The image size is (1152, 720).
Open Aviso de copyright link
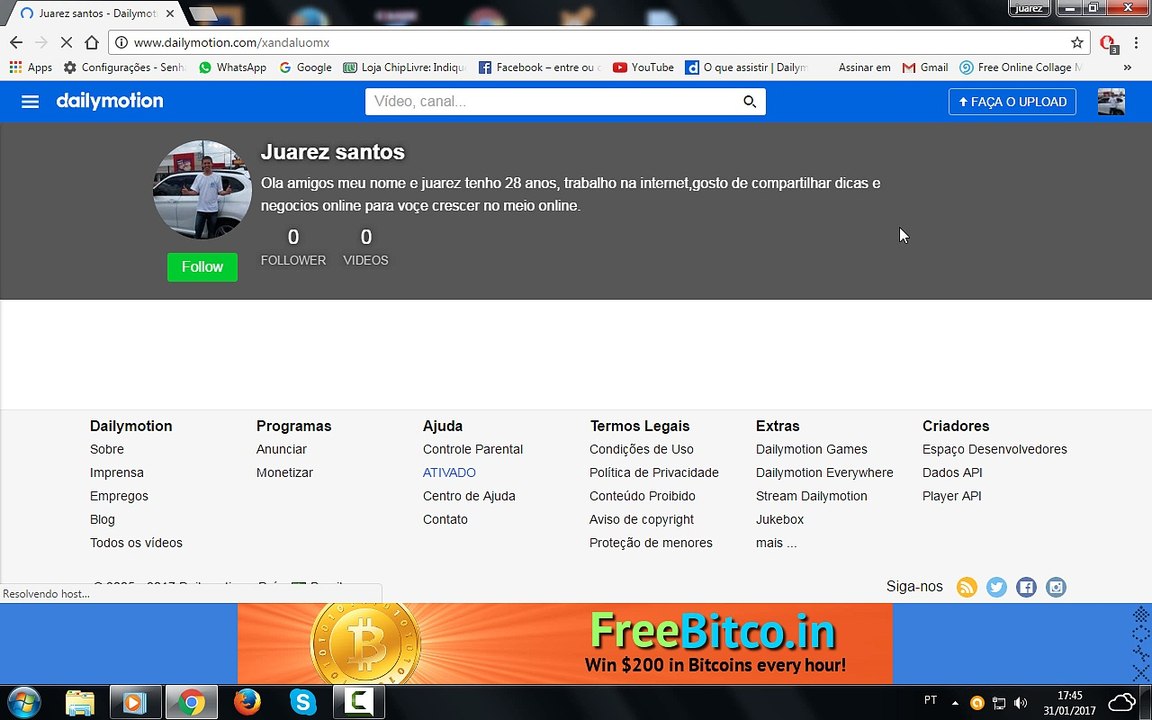coord(641,519)
